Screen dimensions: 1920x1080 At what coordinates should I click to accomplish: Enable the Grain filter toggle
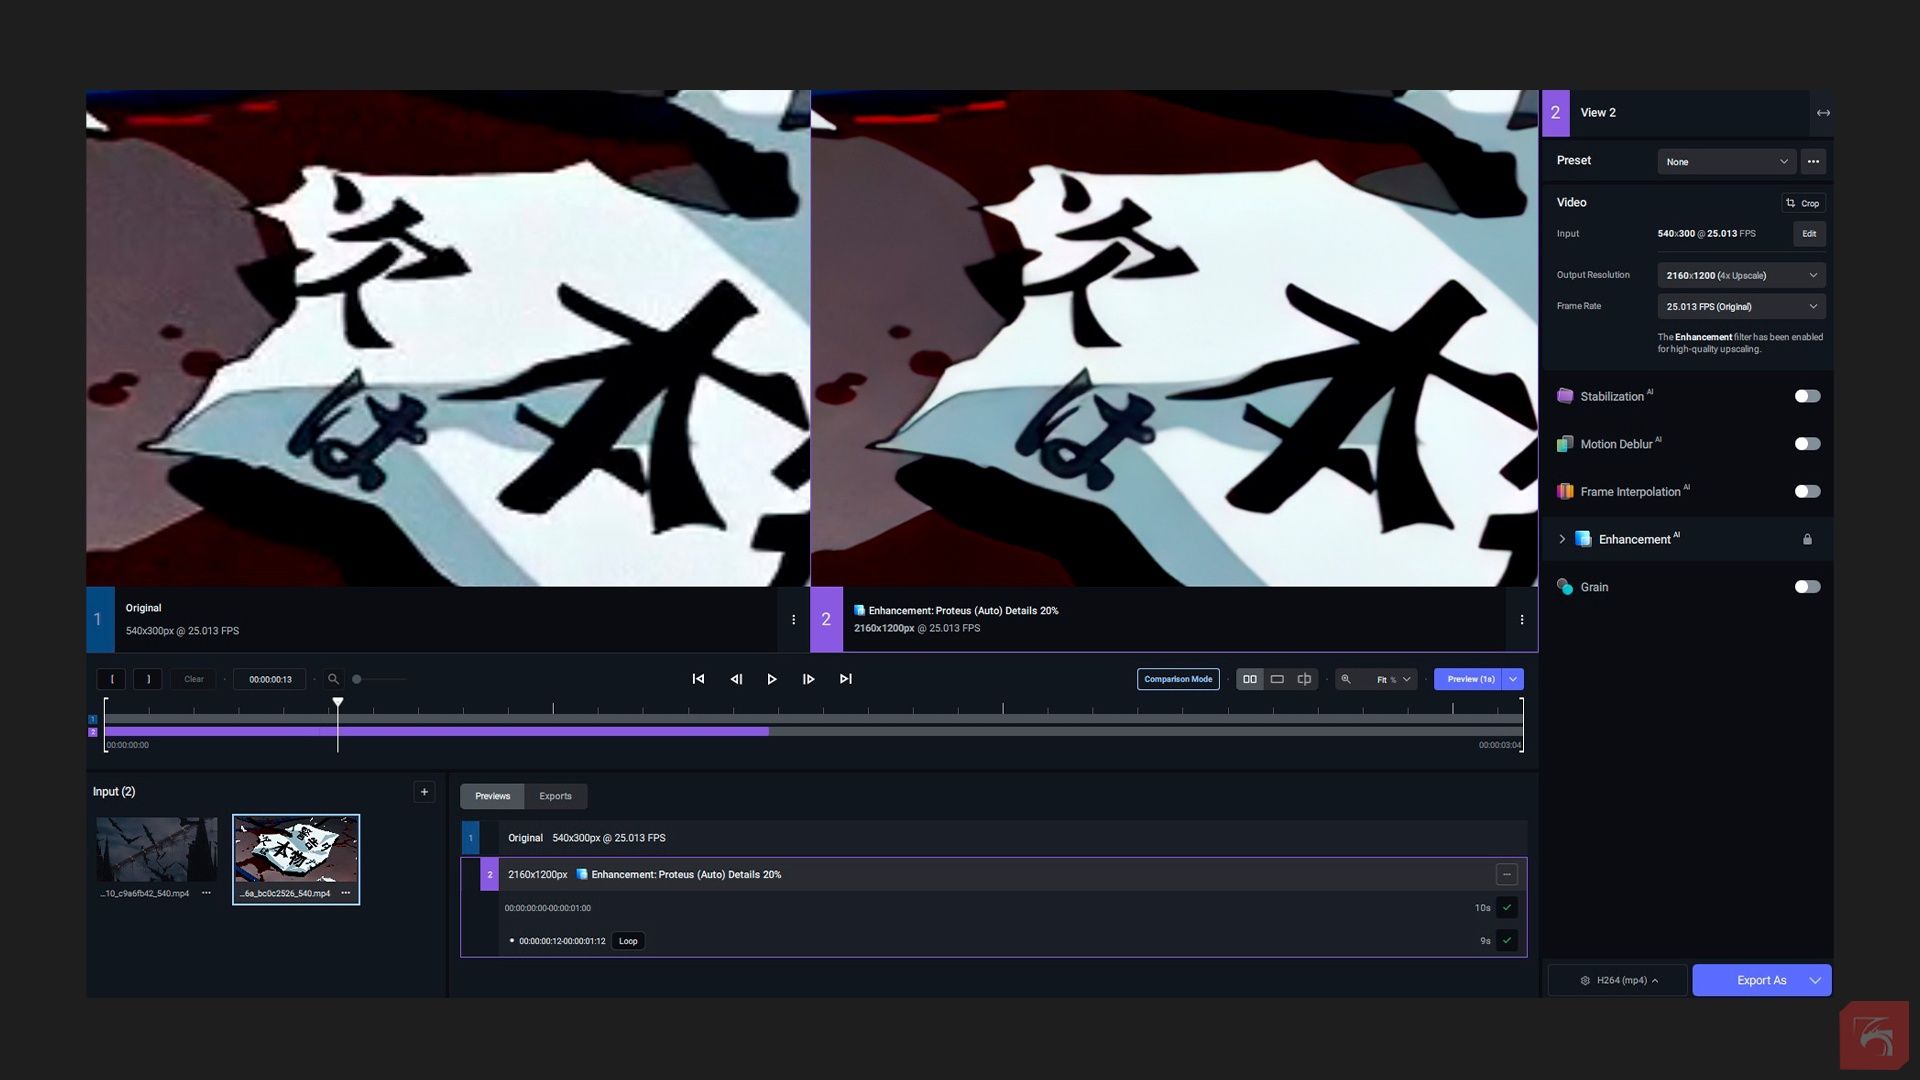point(1807,587)
